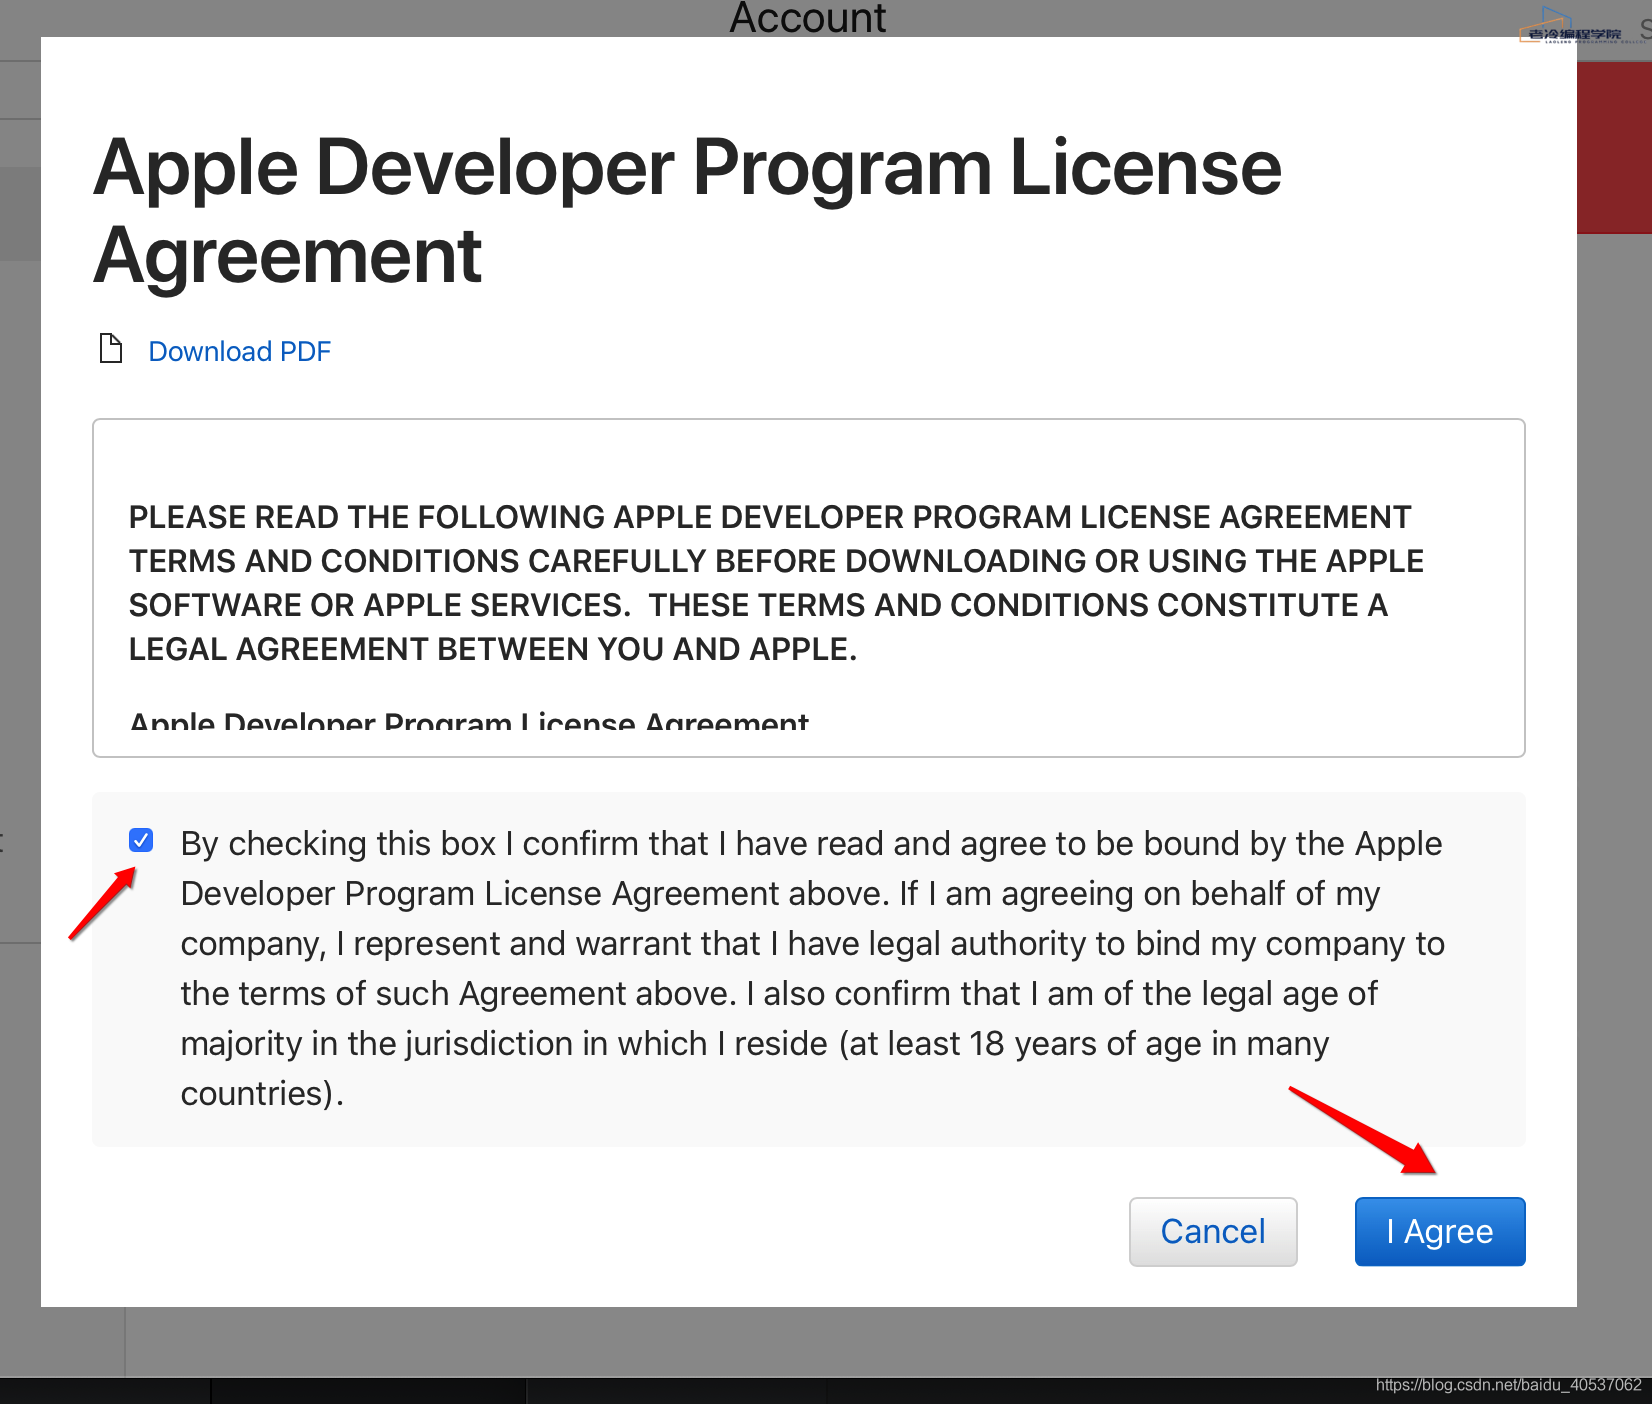The width and height of the screenshot is (1652, 1404).
Task: Uncheck the license agreement confirmation checkbox
Action: coord(141,840)
